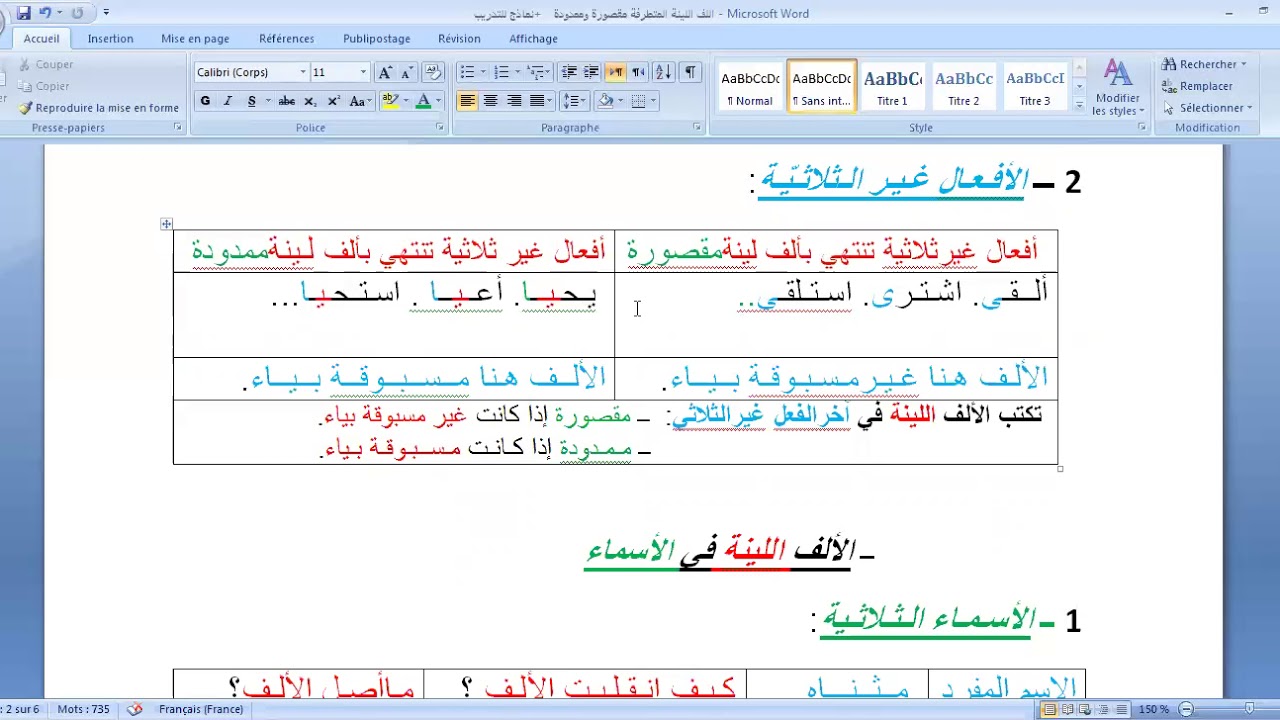
Task: Apply the green font color
Action: [x=423, y=101]
